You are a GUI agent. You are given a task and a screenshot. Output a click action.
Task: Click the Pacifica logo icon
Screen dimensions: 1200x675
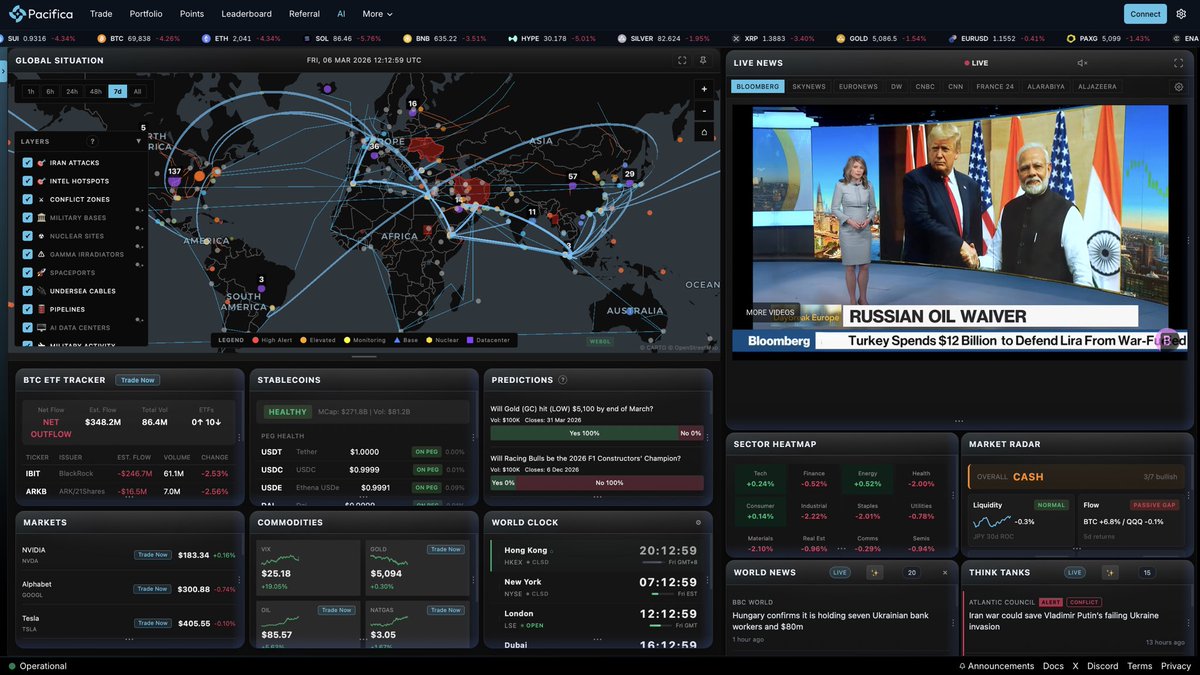click(20, 13)
